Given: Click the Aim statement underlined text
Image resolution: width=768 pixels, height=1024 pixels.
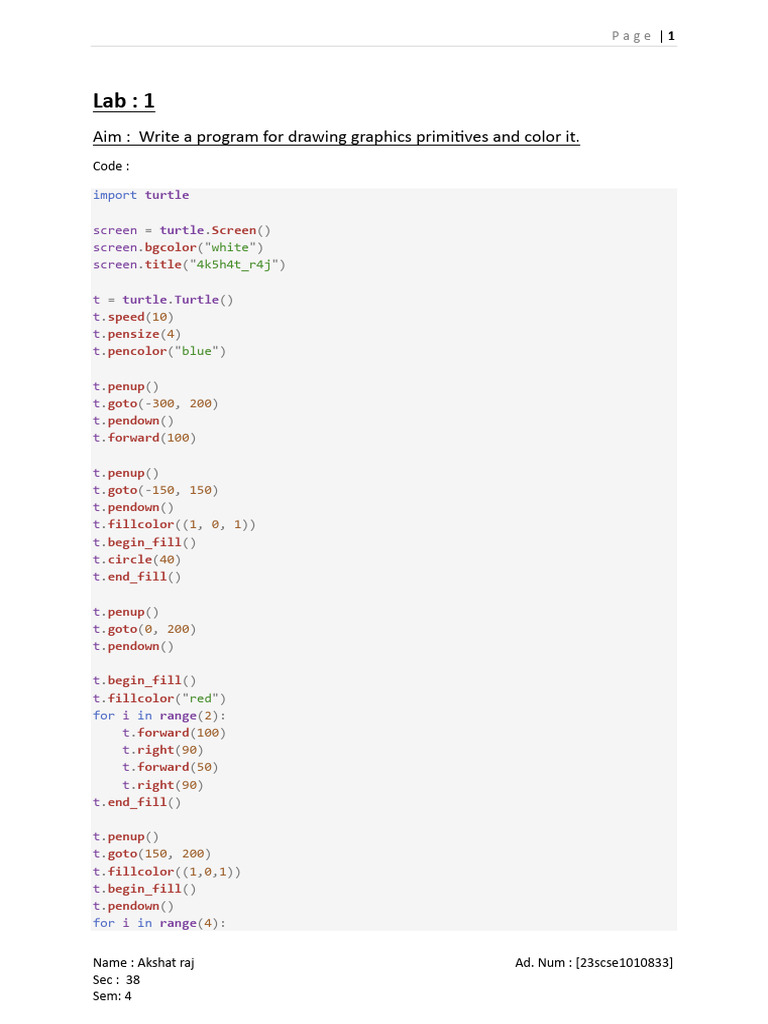Looking at the screenshot, I should click(x=336, y=136).
